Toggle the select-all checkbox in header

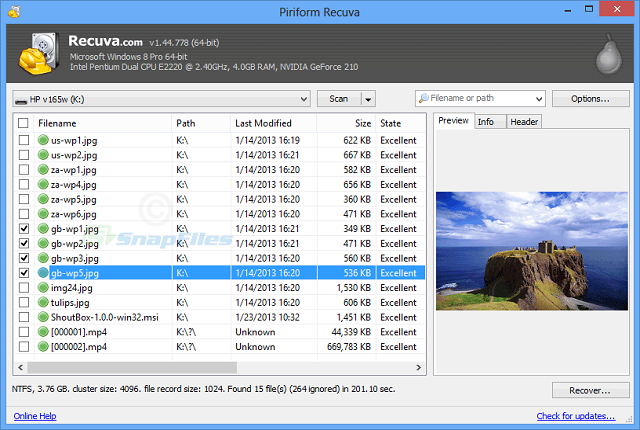point(24,123)
